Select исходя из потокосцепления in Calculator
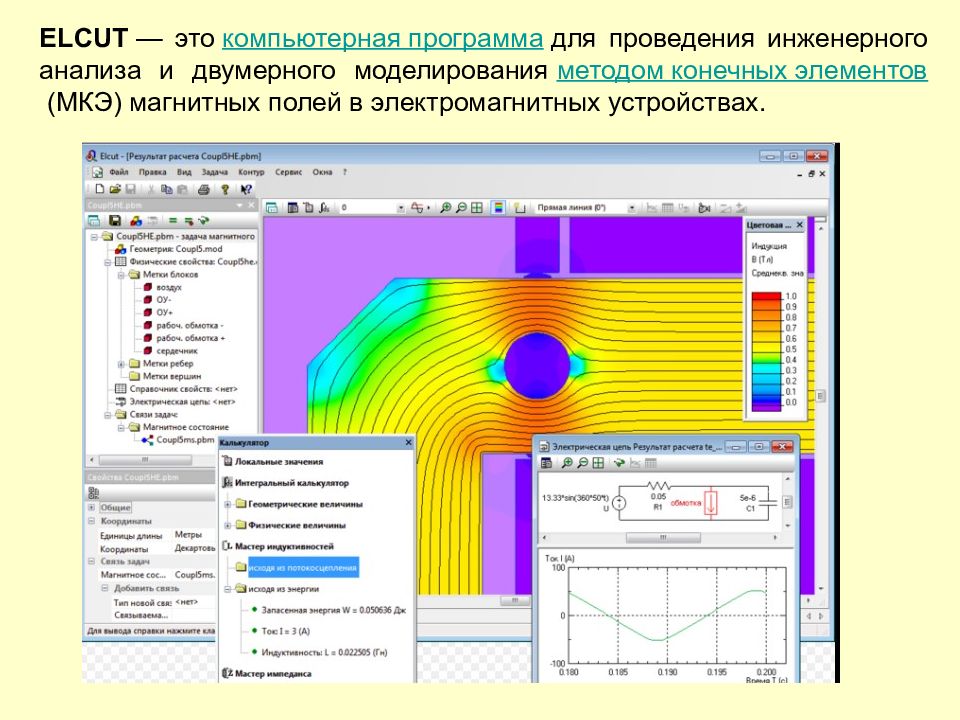The height and width of the screenshot is (720, 960). tap(302, 568)
